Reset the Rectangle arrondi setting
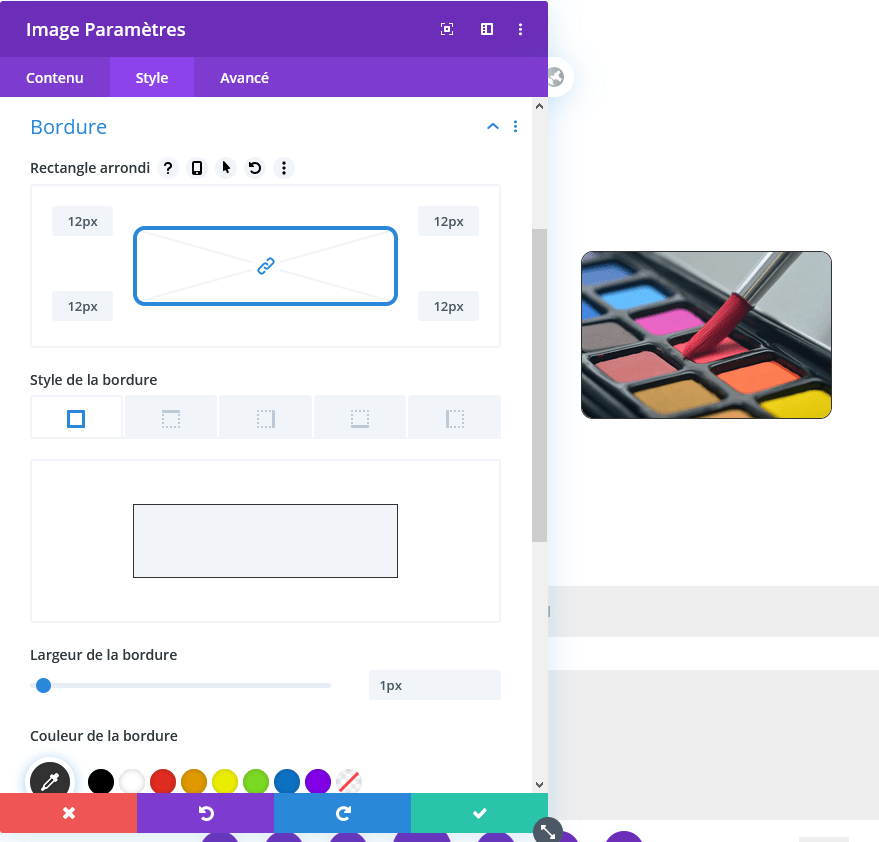This screenshot has width=879, height=842. [x=255, y=168]
